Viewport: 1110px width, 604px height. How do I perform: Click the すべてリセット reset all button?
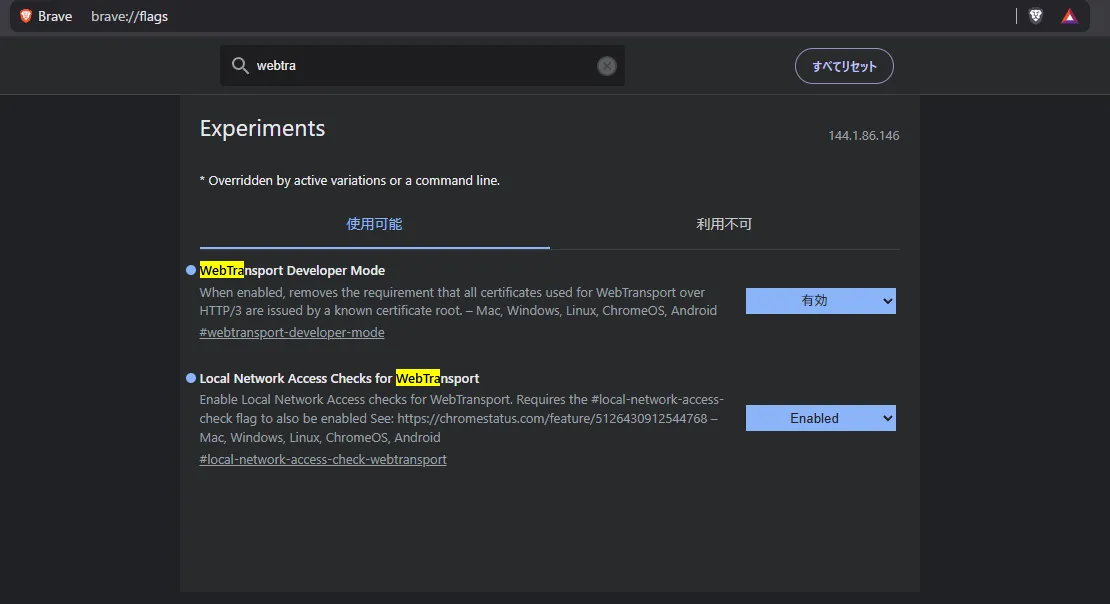844,66
